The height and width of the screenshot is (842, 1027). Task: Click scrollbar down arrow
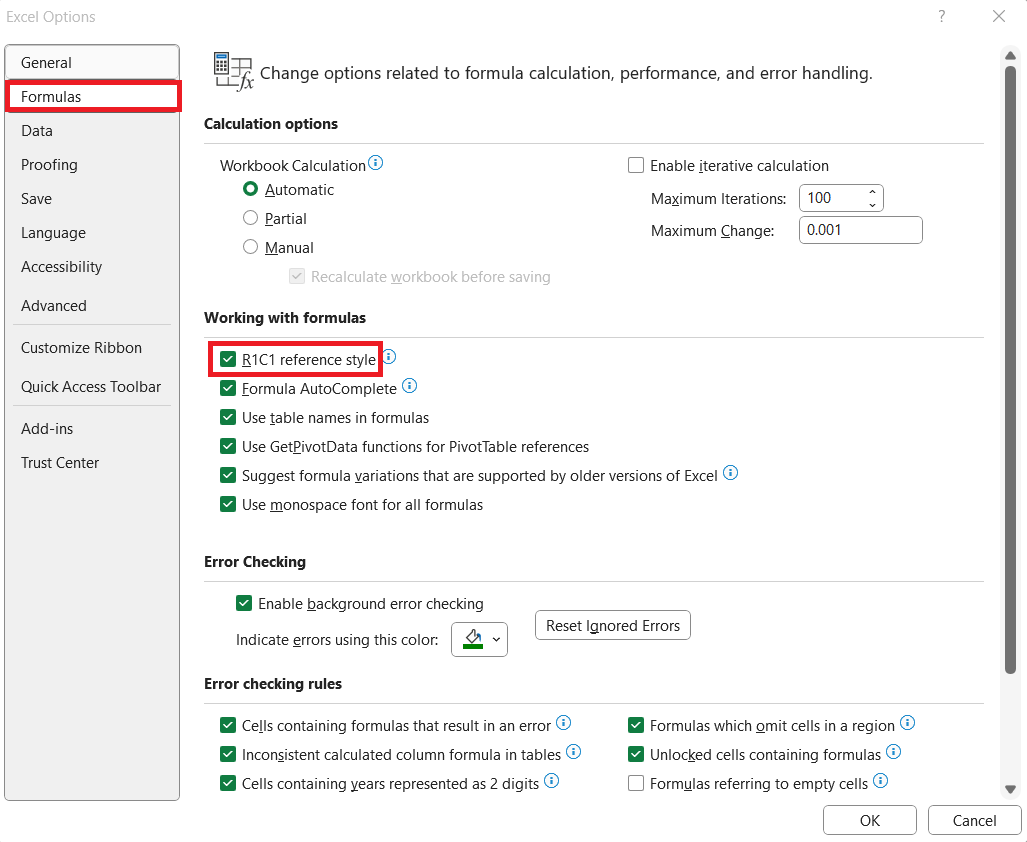tap(1011, 789)
